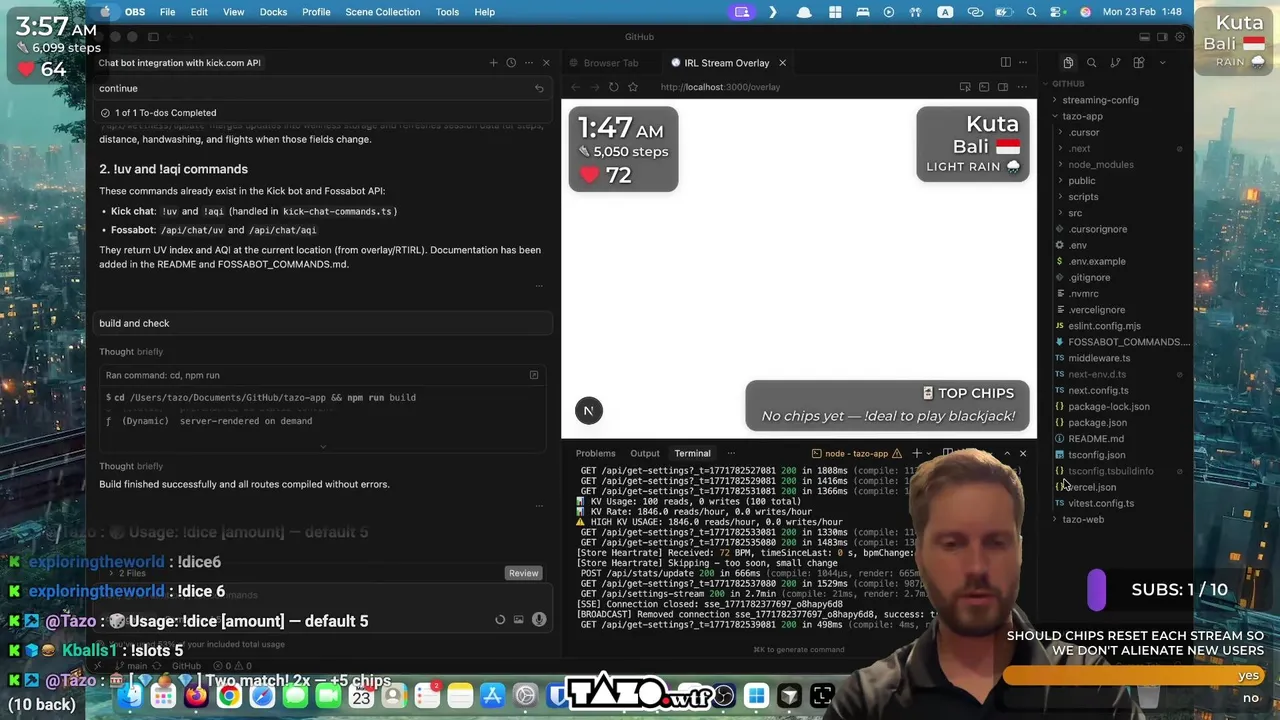Bookmark the overlay page with star icon
Viewport: 1280px width, 720px height.
[633, 87]
